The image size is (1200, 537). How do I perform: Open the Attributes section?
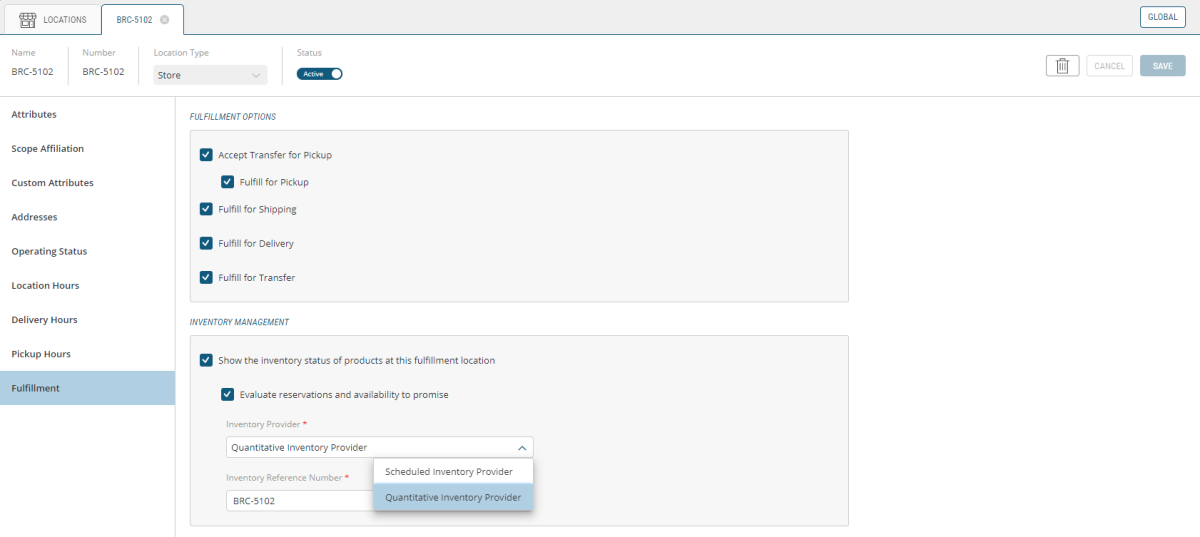(x=34, y=115)
